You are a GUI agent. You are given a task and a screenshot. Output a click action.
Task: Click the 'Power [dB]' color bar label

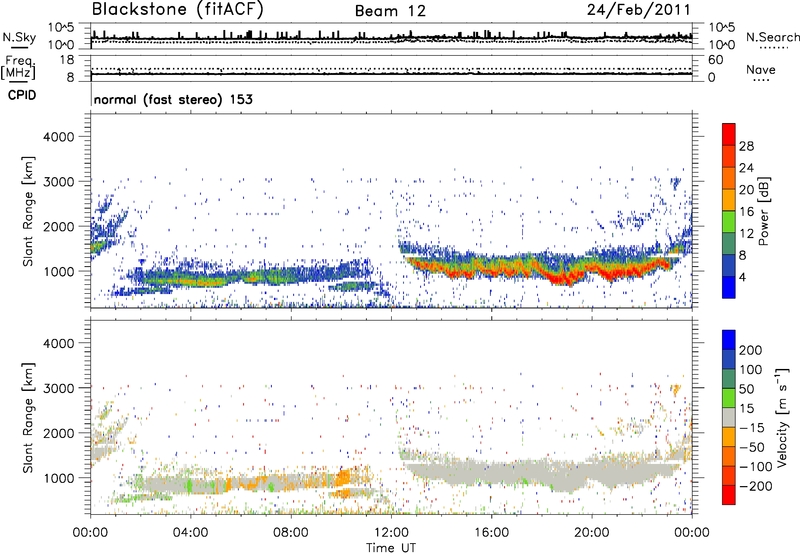[764, 211]
